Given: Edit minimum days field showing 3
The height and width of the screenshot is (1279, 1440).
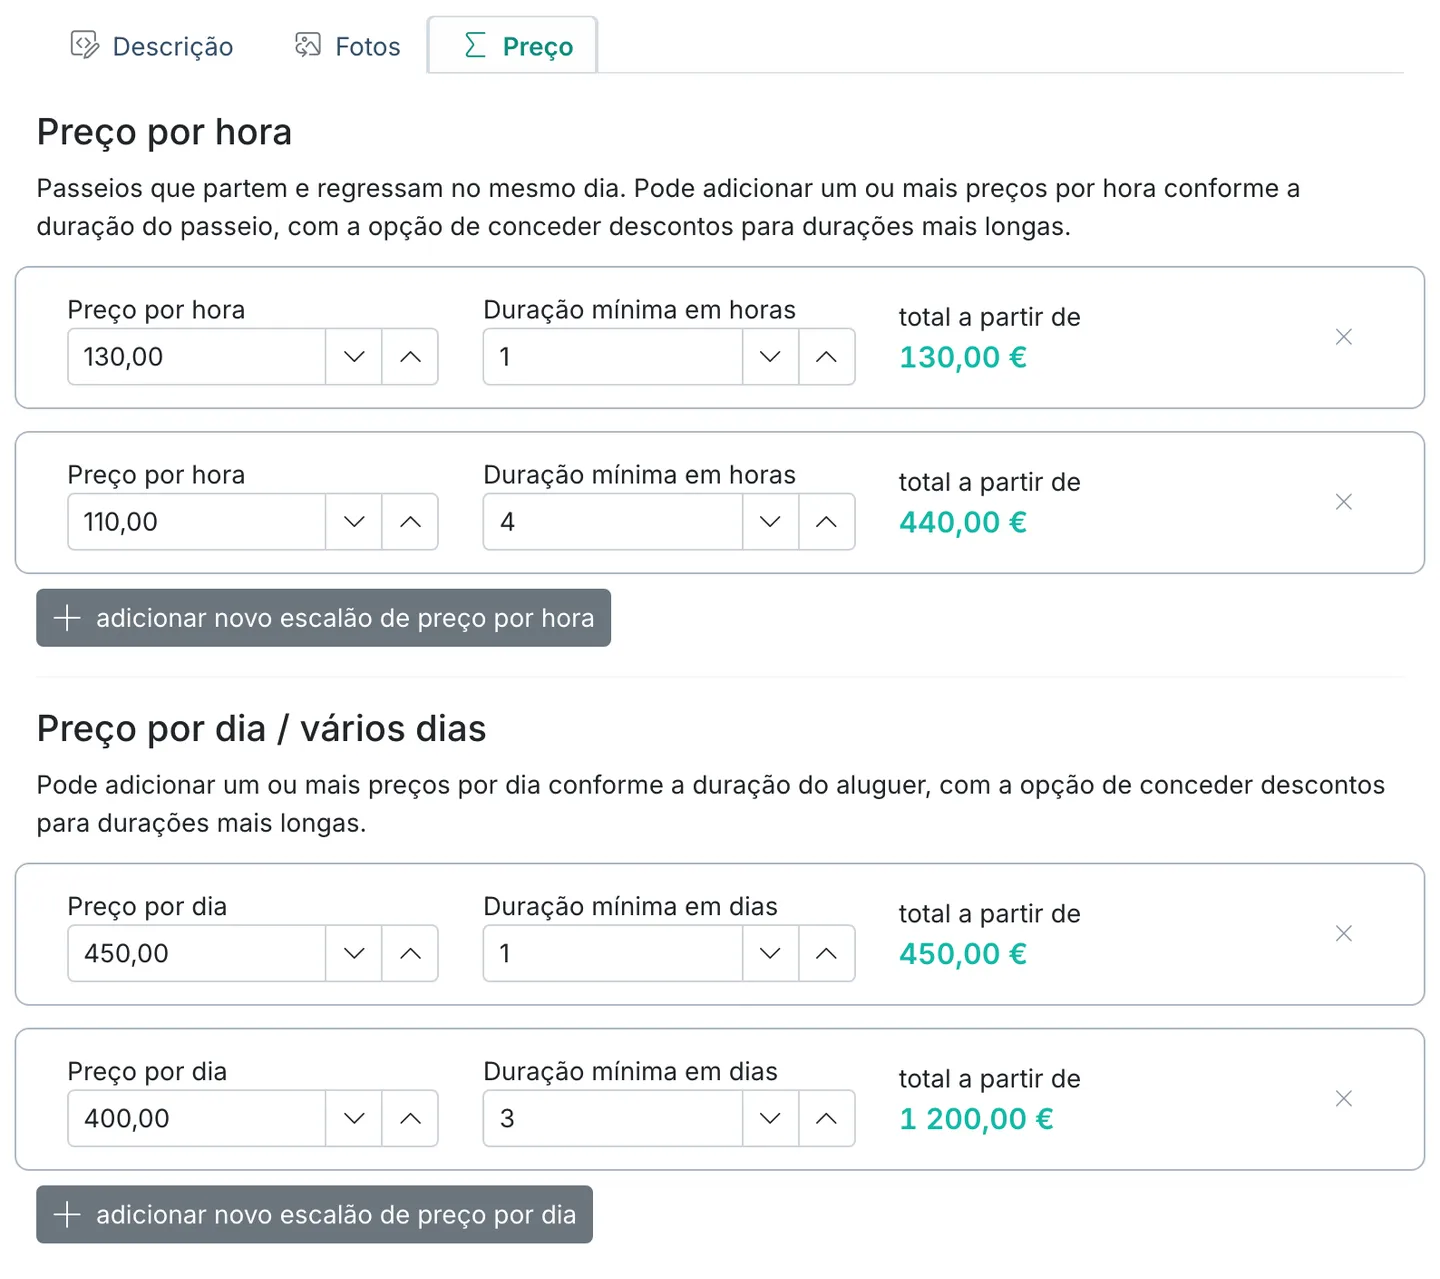Looking at the screenshot, I should pyautogui.click(x=613, y=1119).
